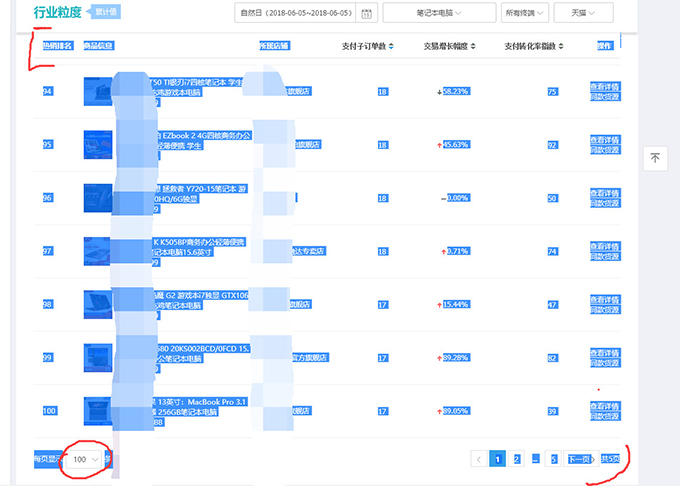The height and width of the screenshot is (486, 680).
Task: Click the 89.28% growth value
Action: tap(456, 358)
